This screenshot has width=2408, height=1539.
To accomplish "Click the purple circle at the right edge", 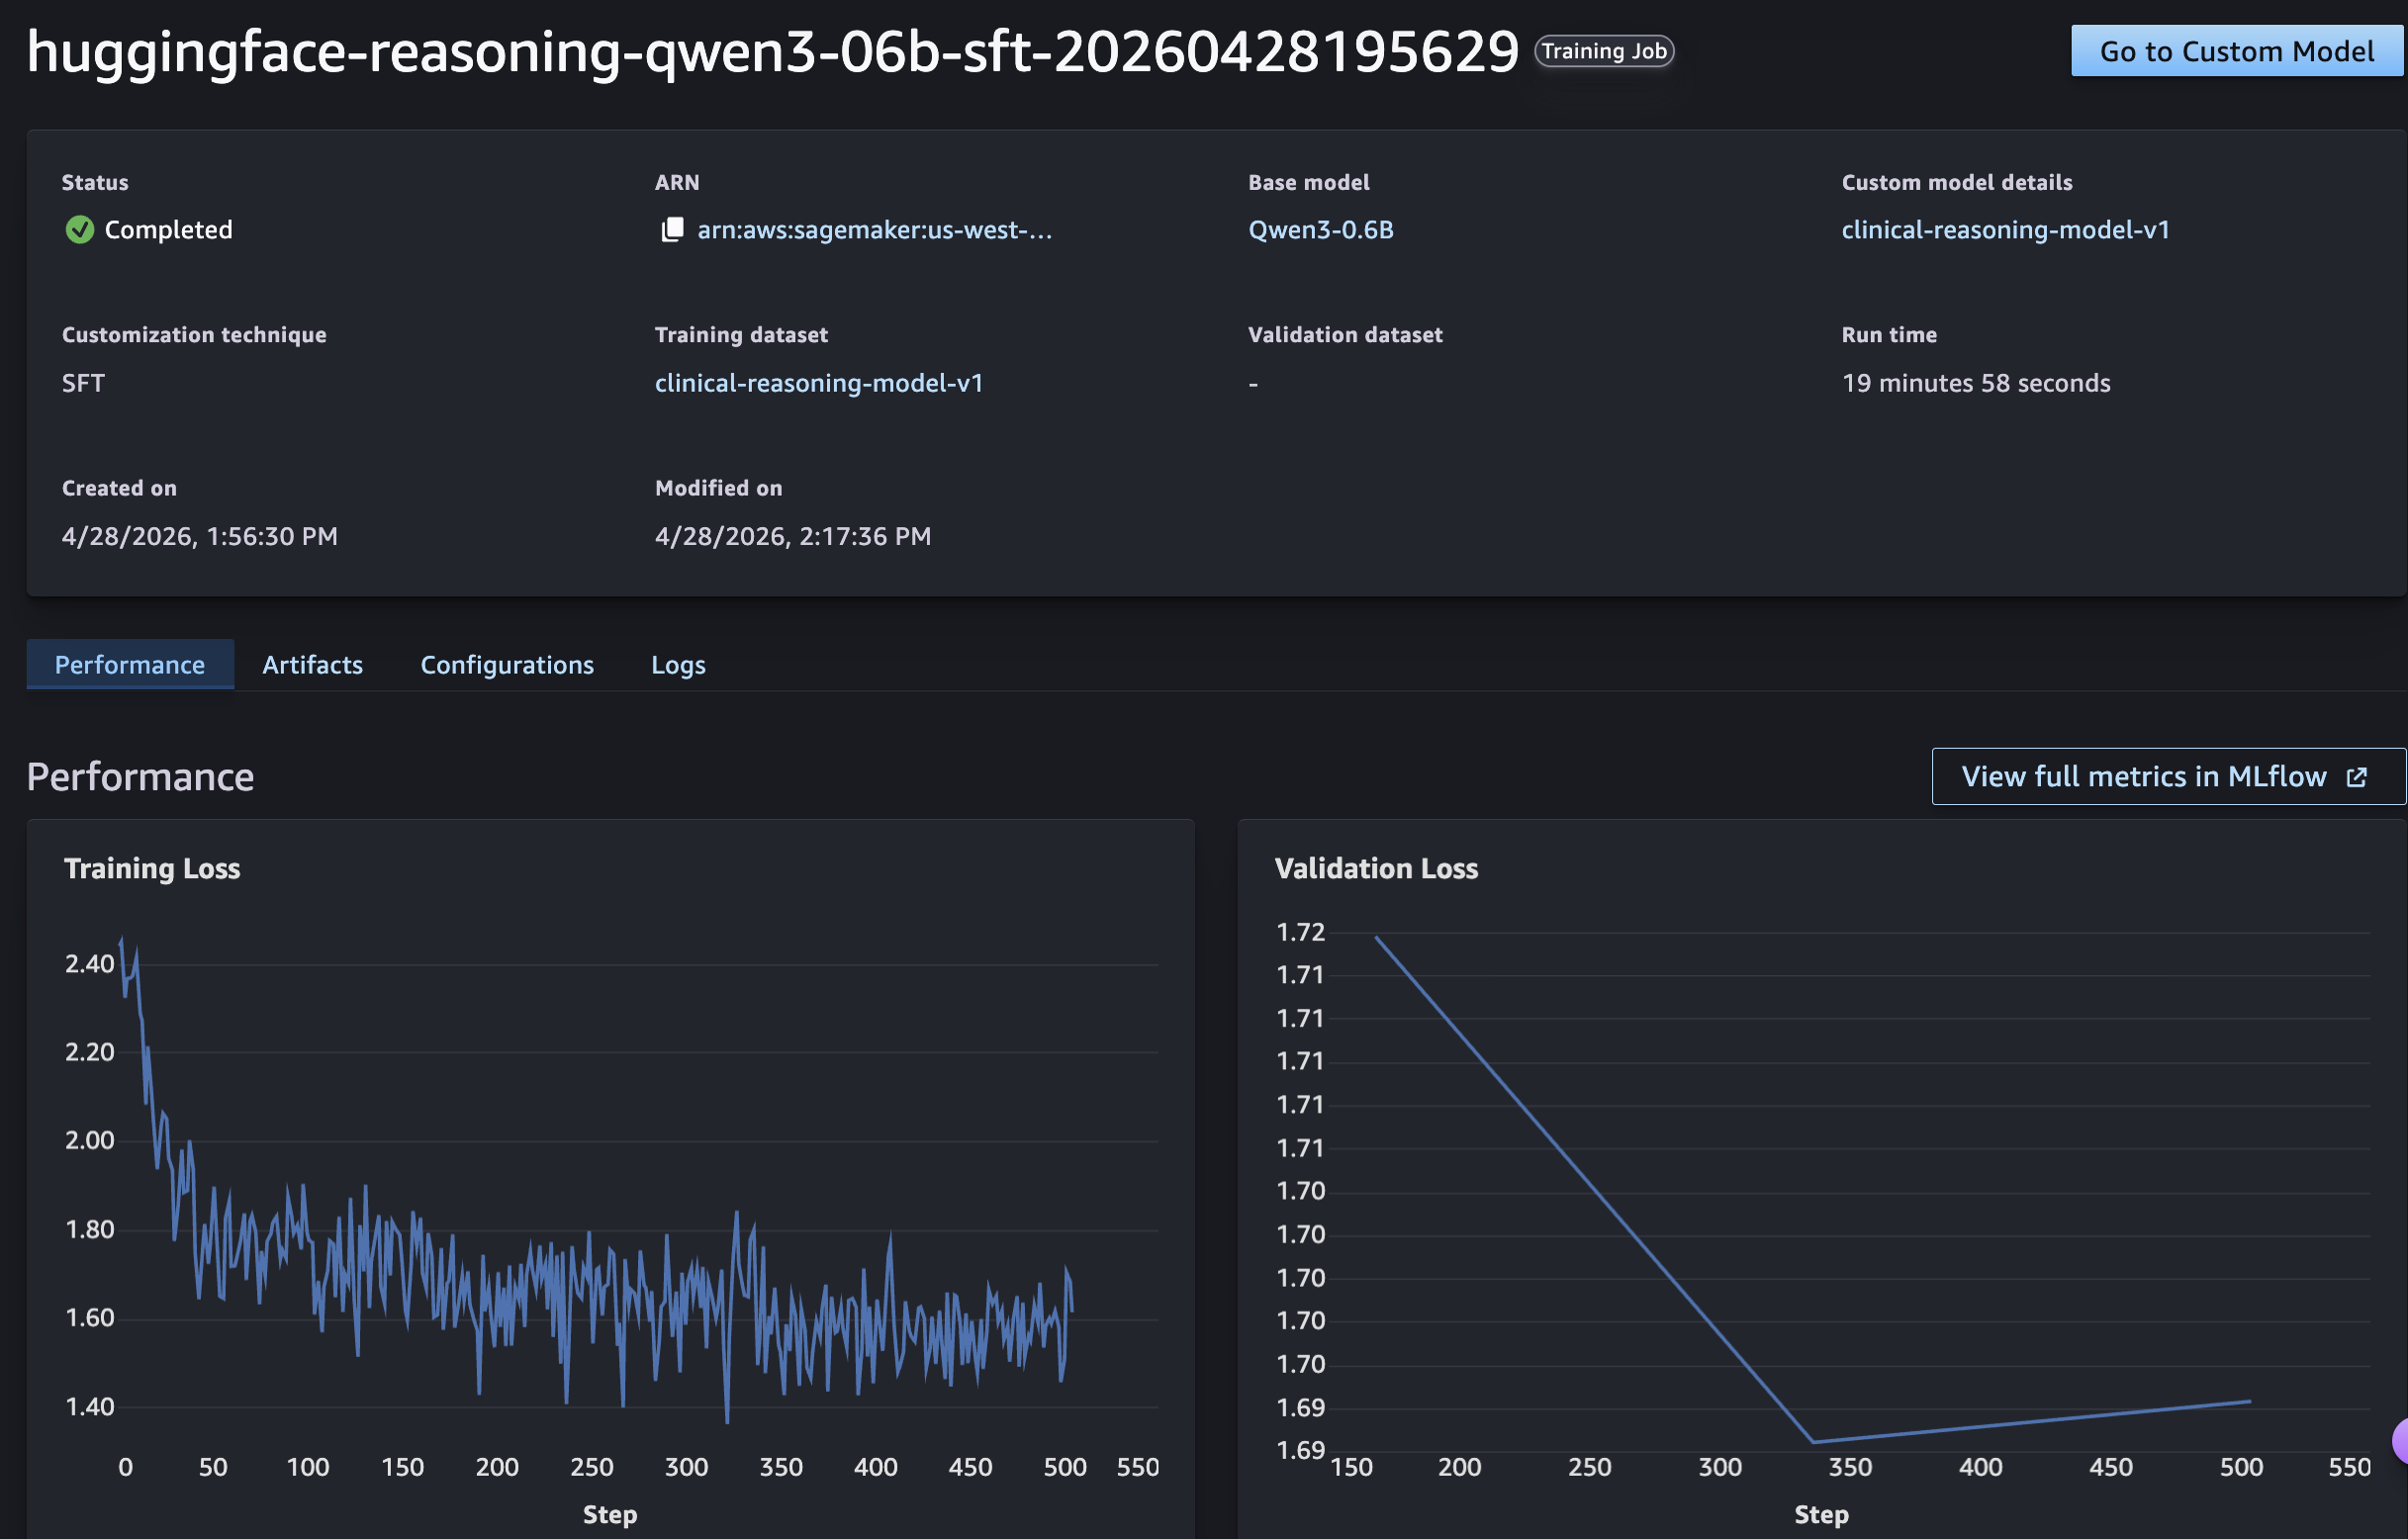I will click(2399, 1441).
